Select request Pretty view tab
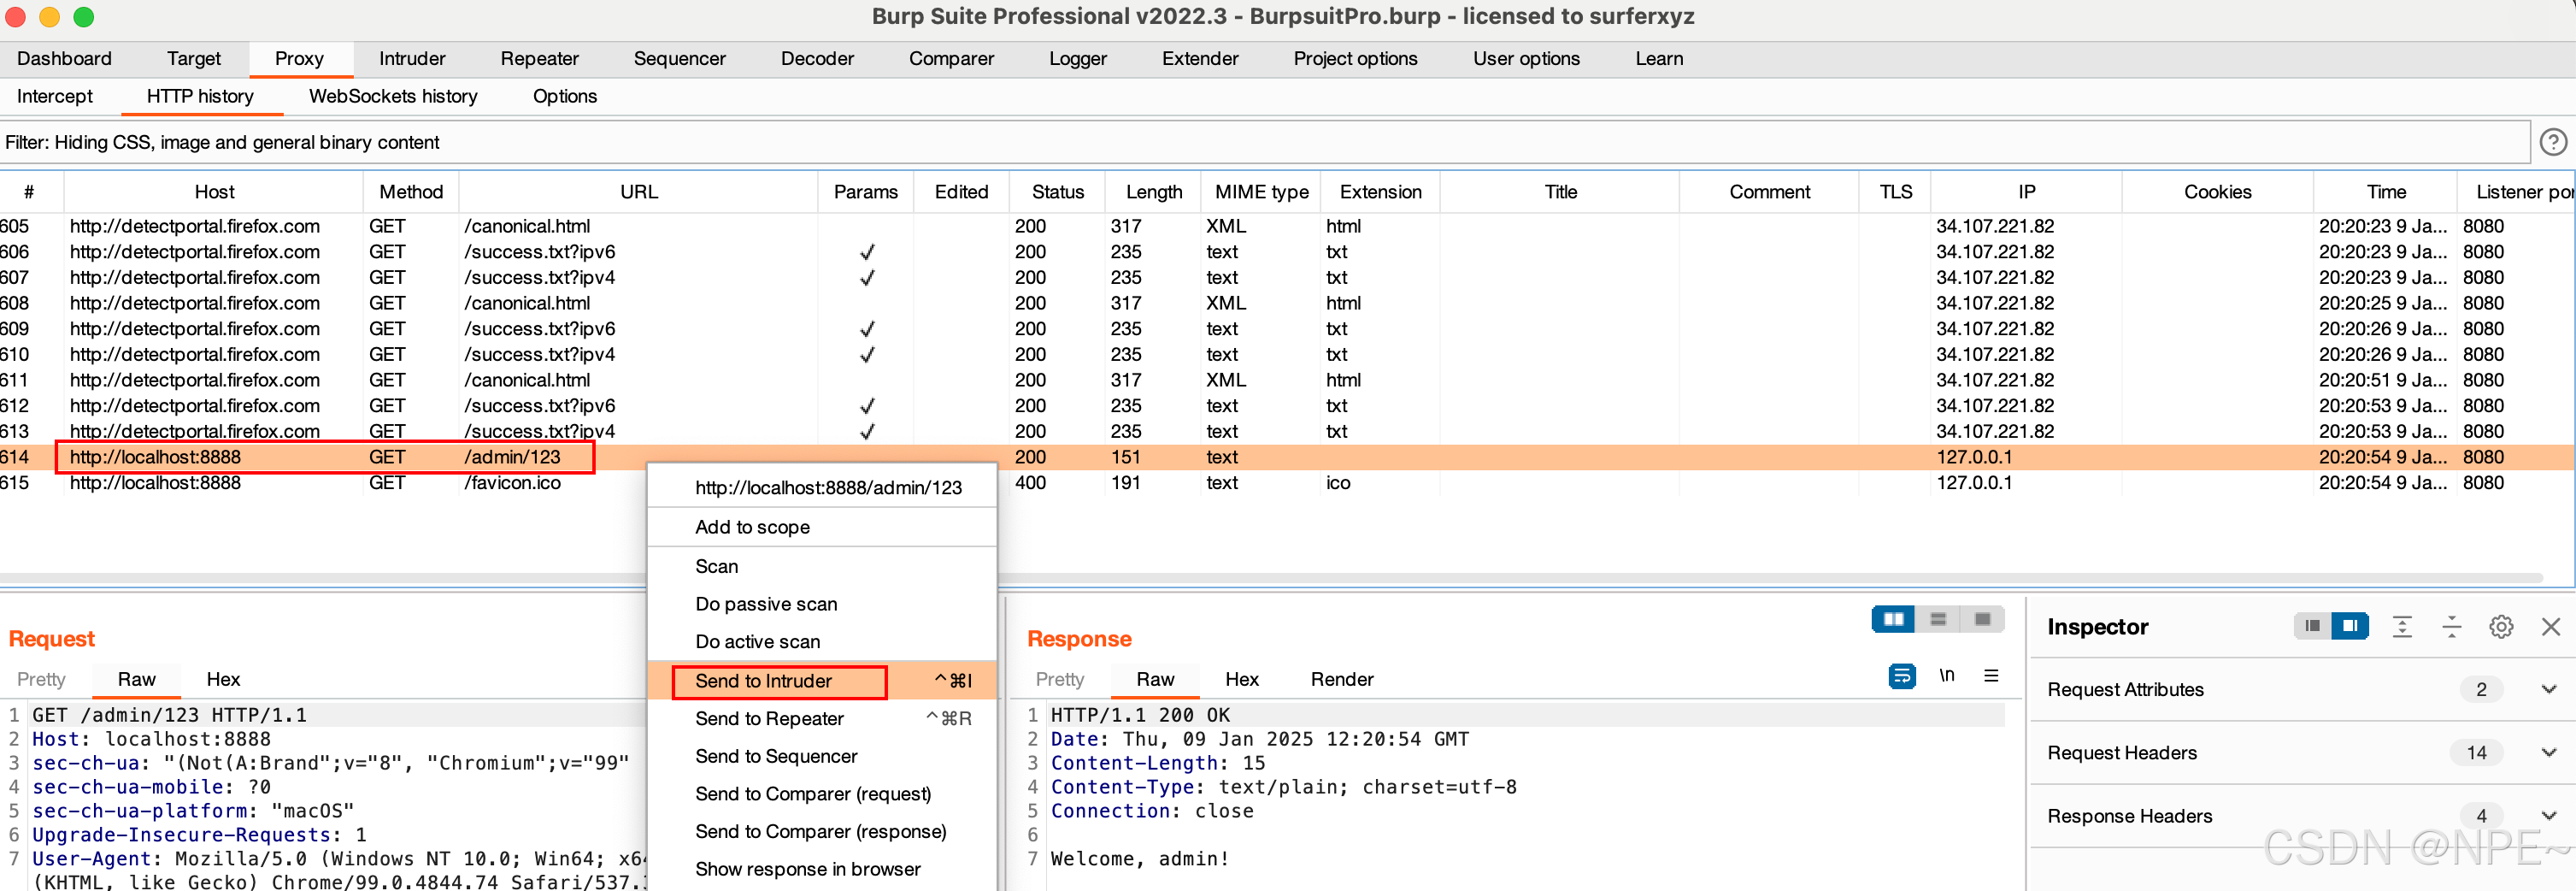The image size is (2576, 891). click(41, 680)
